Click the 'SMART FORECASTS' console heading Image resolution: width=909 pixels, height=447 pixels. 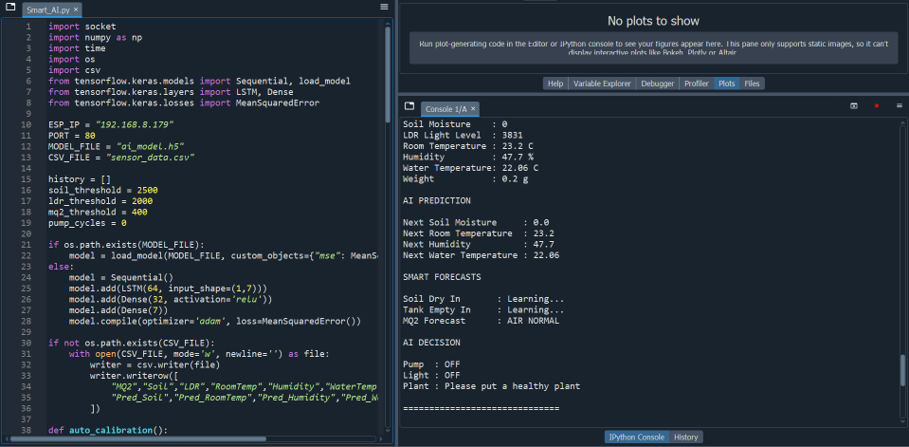point(442,277)
